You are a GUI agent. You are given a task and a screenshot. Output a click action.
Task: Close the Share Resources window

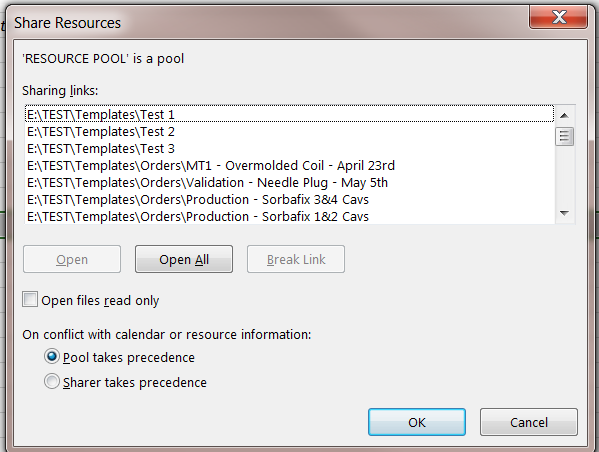coord(559,17)
